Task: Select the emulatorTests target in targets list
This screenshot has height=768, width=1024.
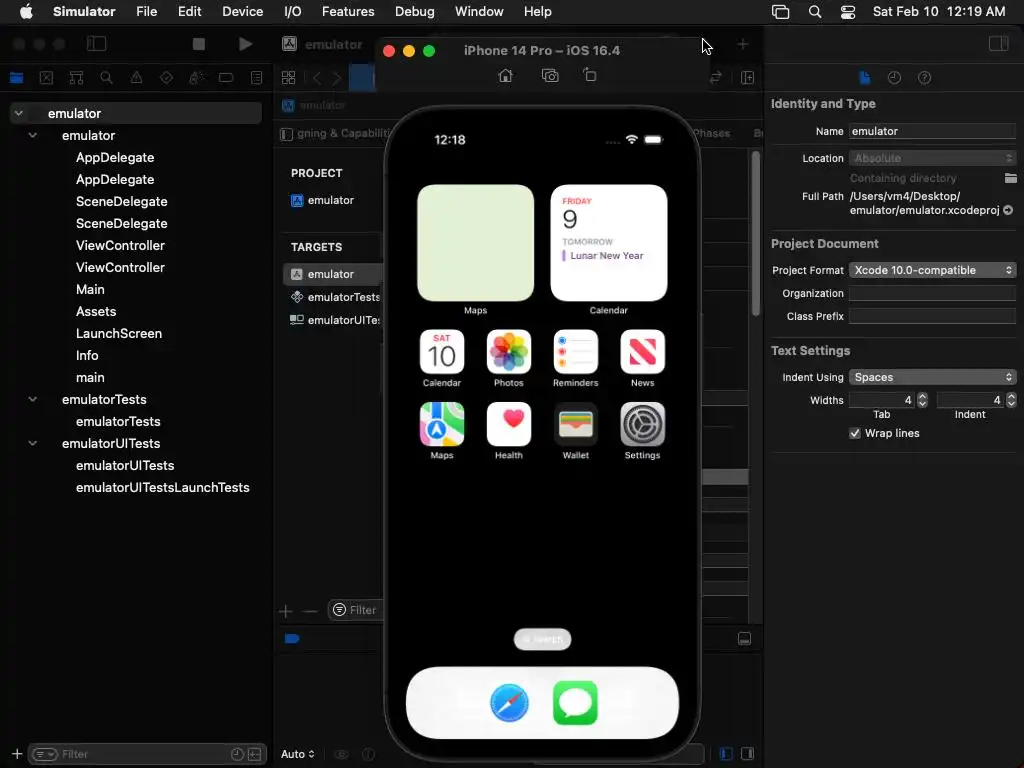Action: pyautogui.click(x=334, y=297)
